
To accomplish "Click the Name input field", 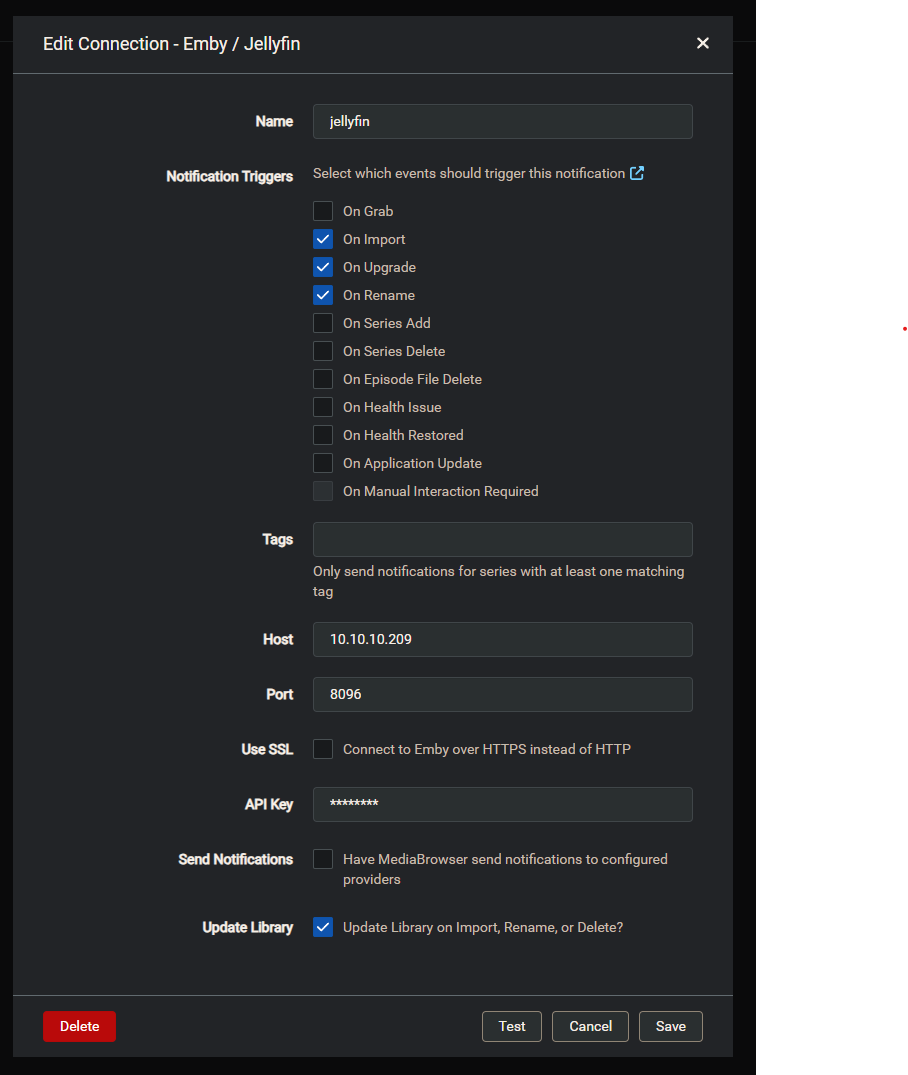I will pyautogui.click(x=502, y=121).
